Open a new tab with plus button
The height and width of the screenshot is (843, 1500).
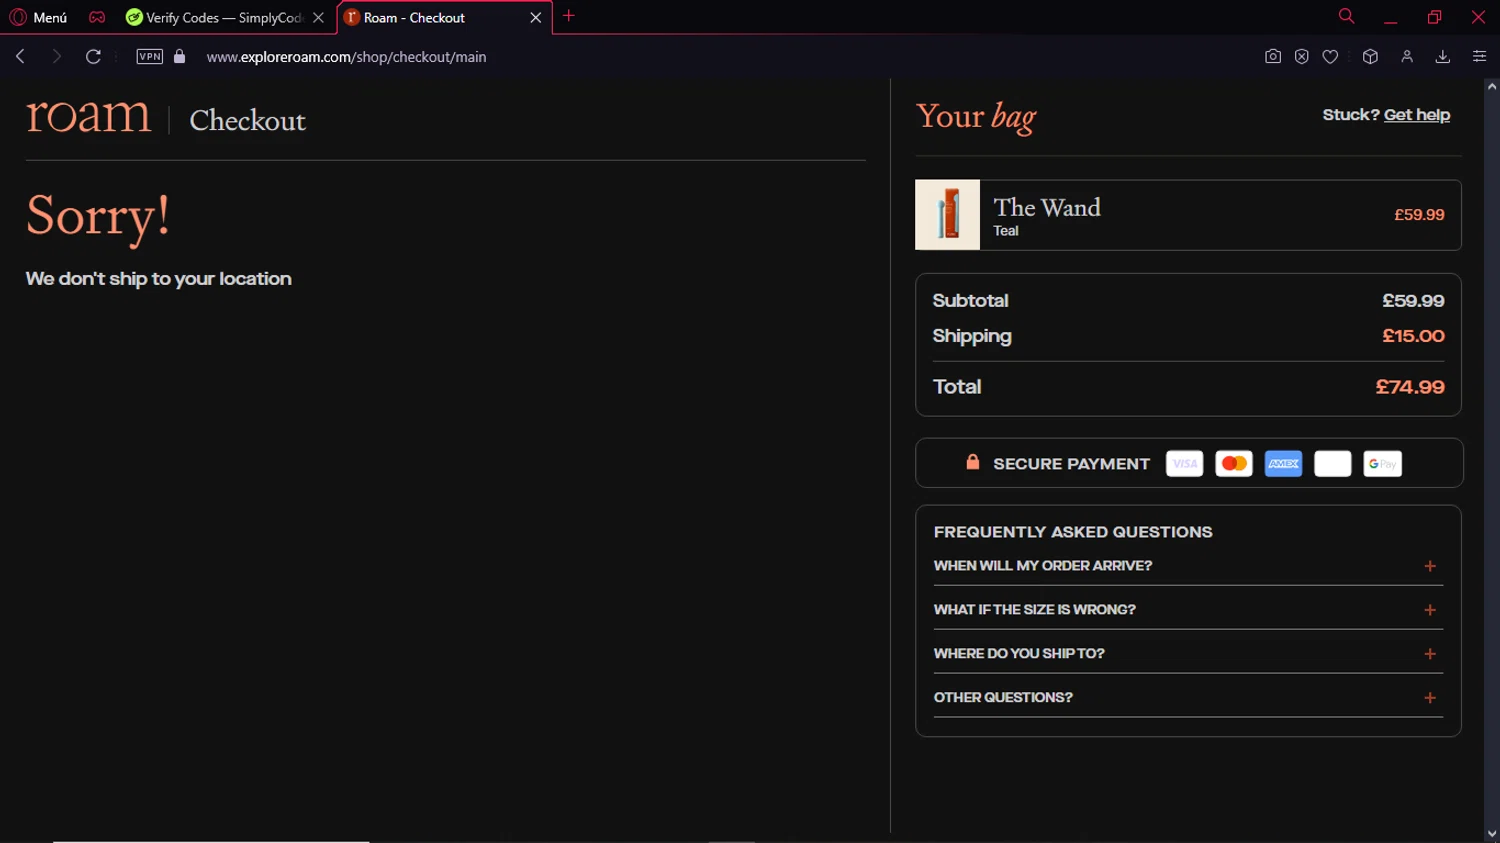tap(569, 16)
